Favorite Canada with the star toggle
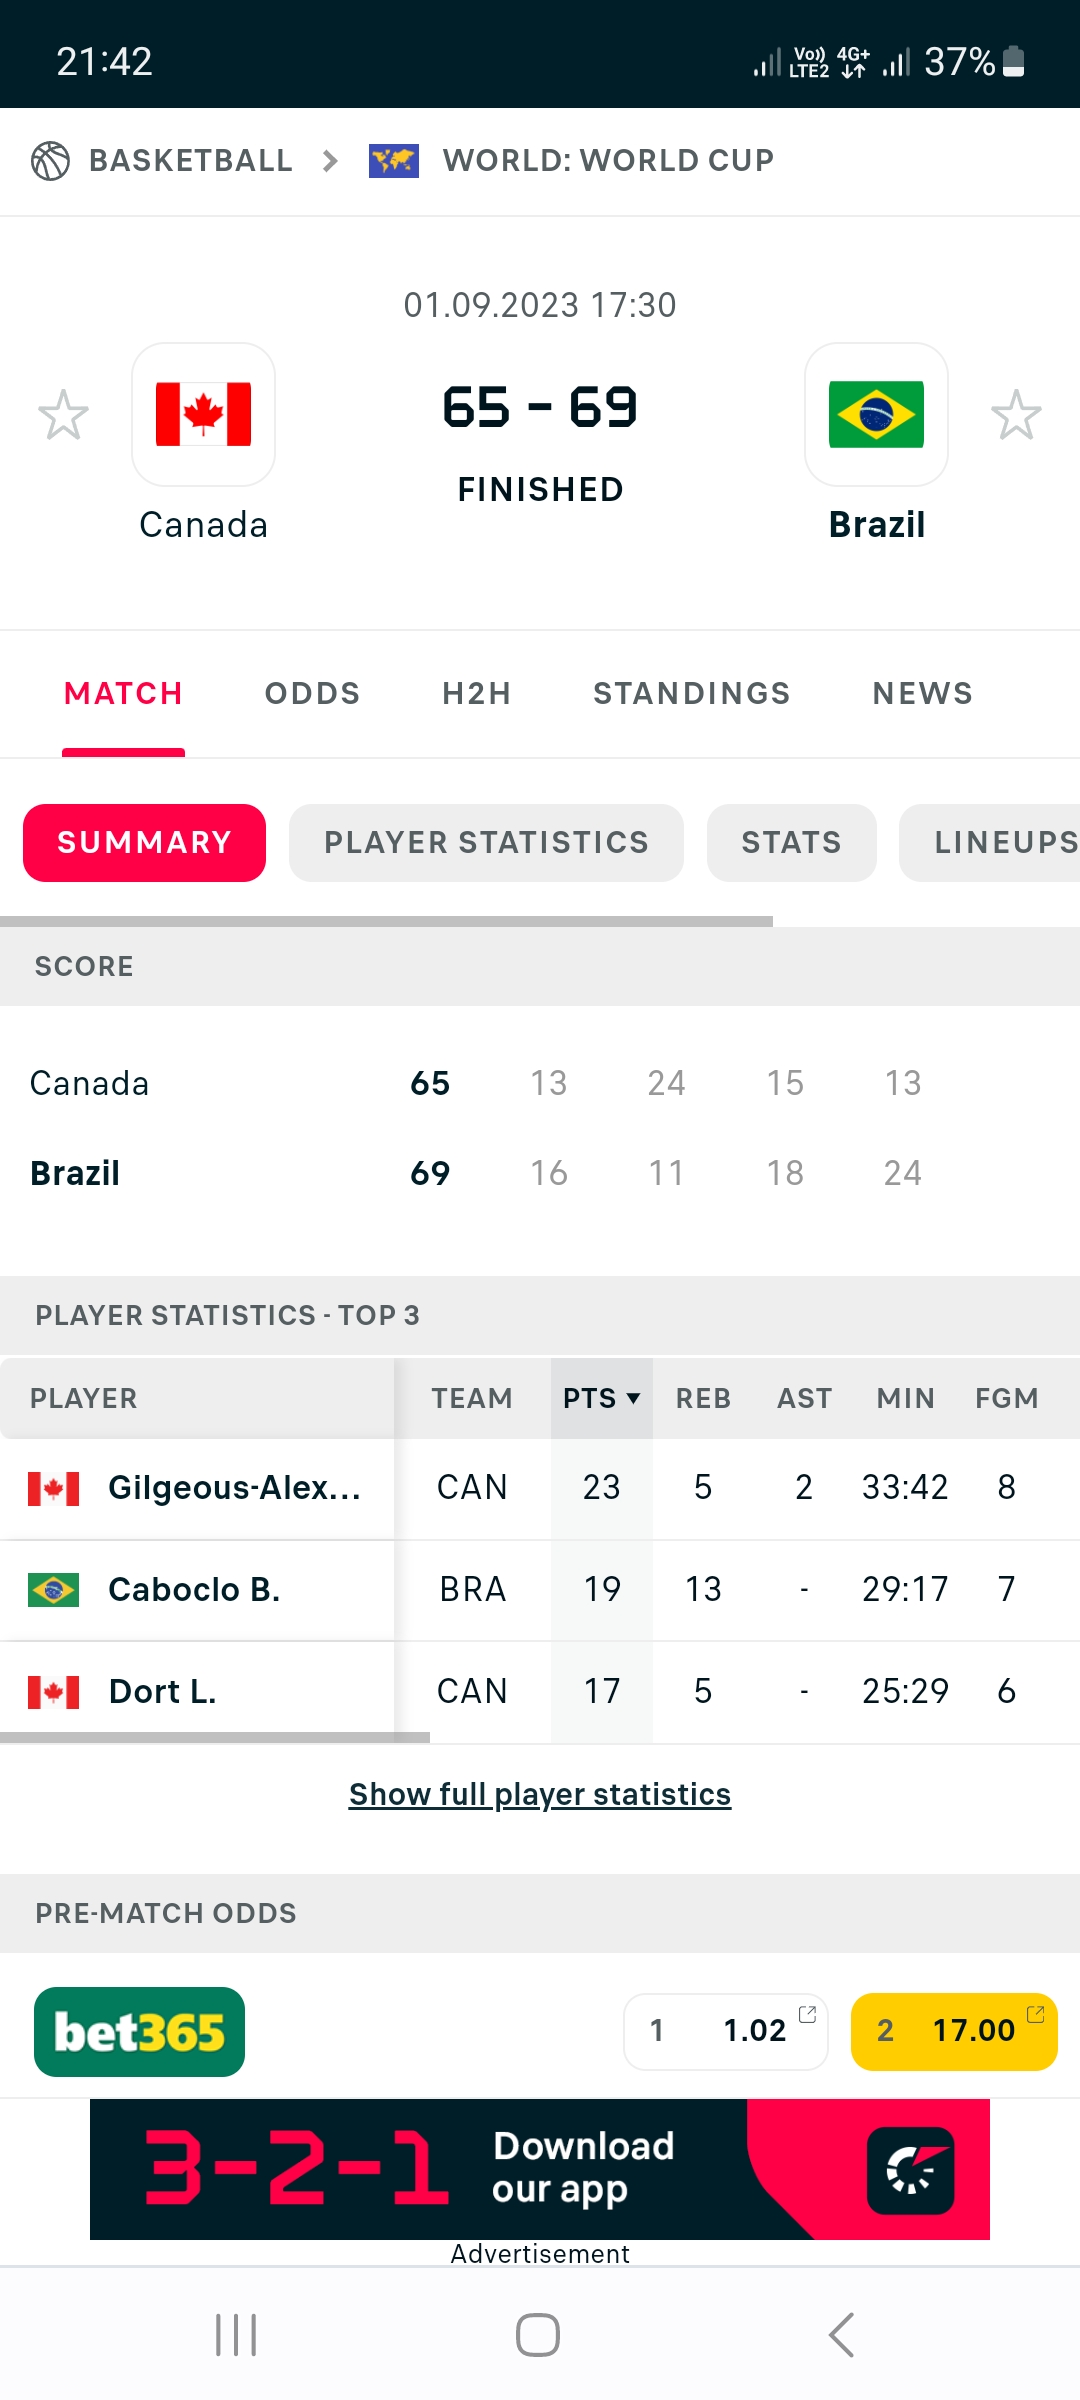The image size is (1080, 2400). pos(63,415)
